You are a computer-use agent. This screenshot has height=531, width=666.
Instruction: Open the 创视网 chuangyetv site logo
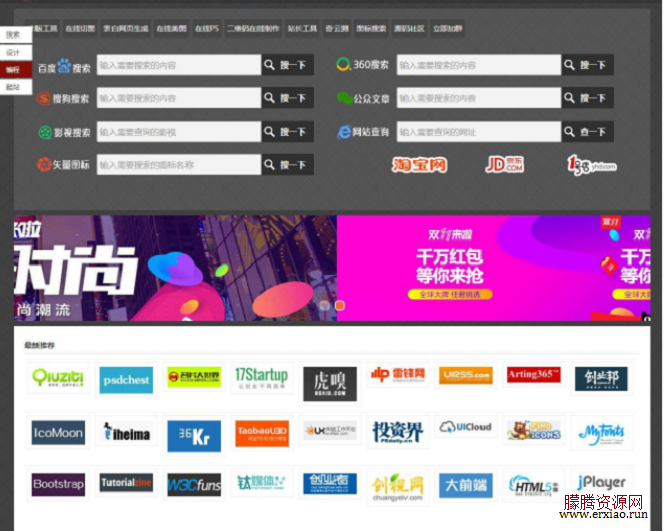coord(398,487)
